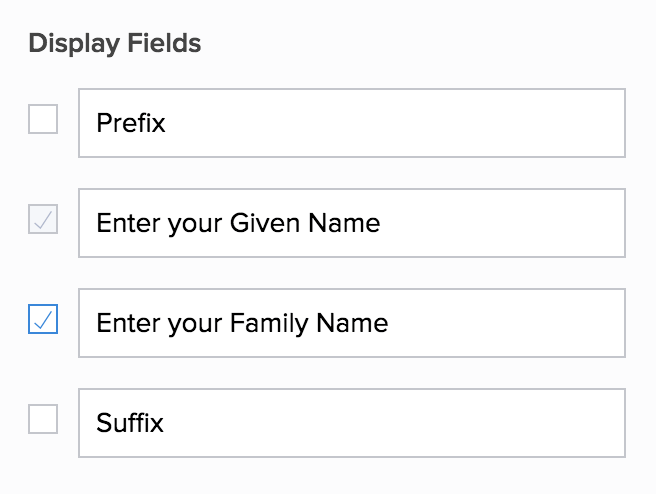Focus the Enter your Given Name field
Viewport: 656px width, 494px height.
click(352, 223)
